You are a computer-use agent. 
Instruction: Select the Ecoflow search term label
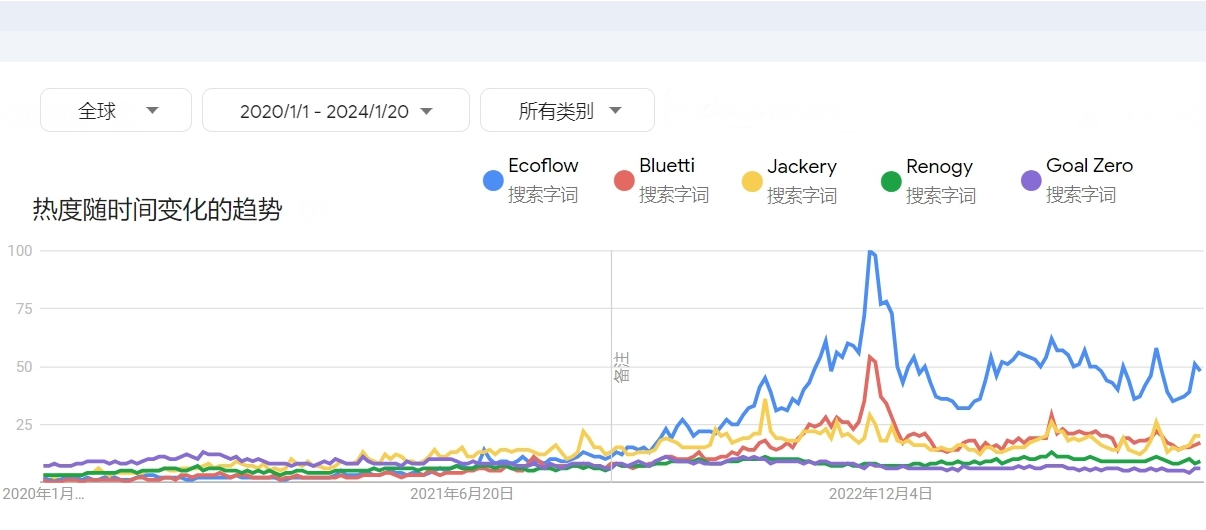tap(543, 166)
